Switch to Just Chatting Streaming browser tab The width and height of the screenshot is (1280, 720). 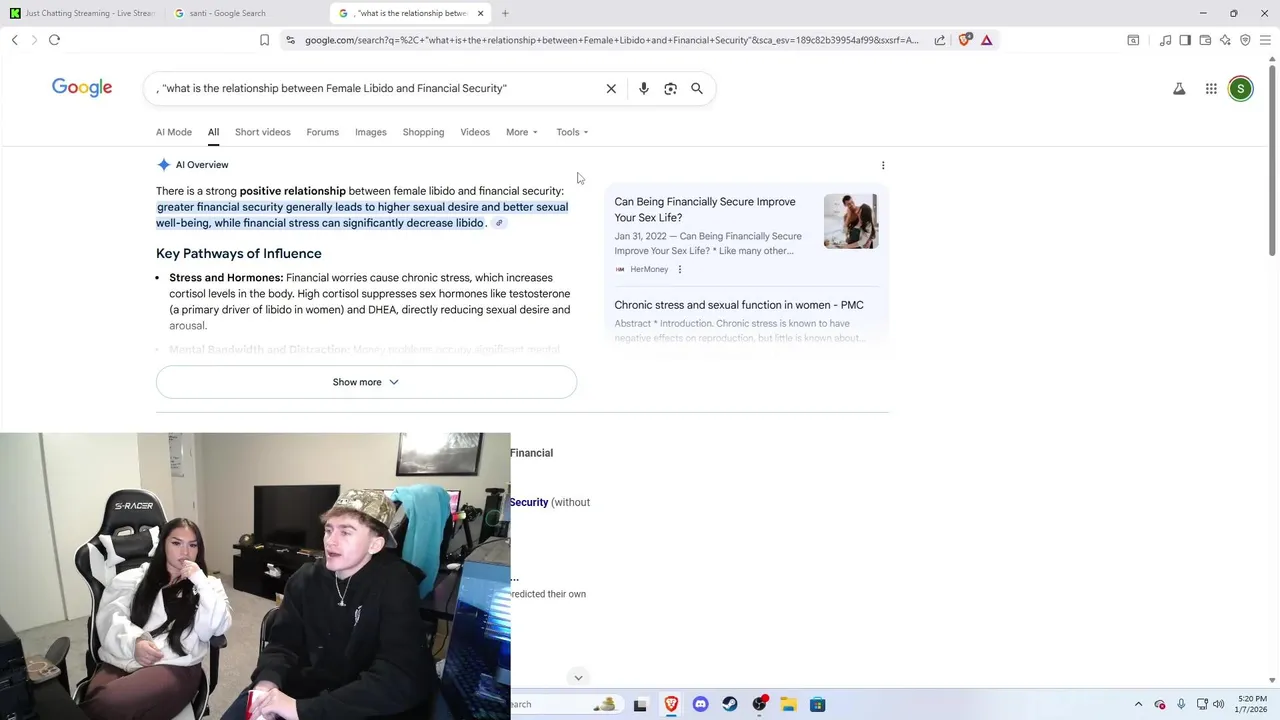[x=82, y=13]
